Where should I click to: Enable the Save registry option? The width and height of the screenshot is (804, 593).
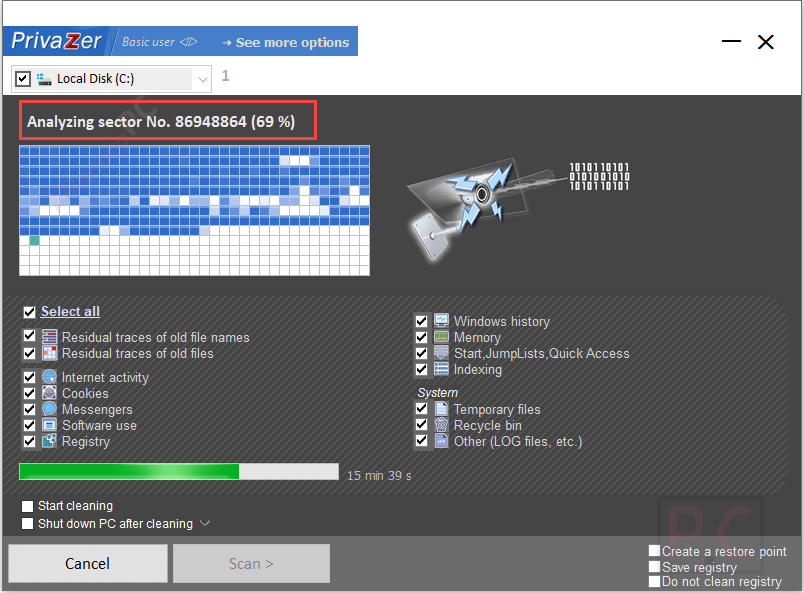[654, 567]
